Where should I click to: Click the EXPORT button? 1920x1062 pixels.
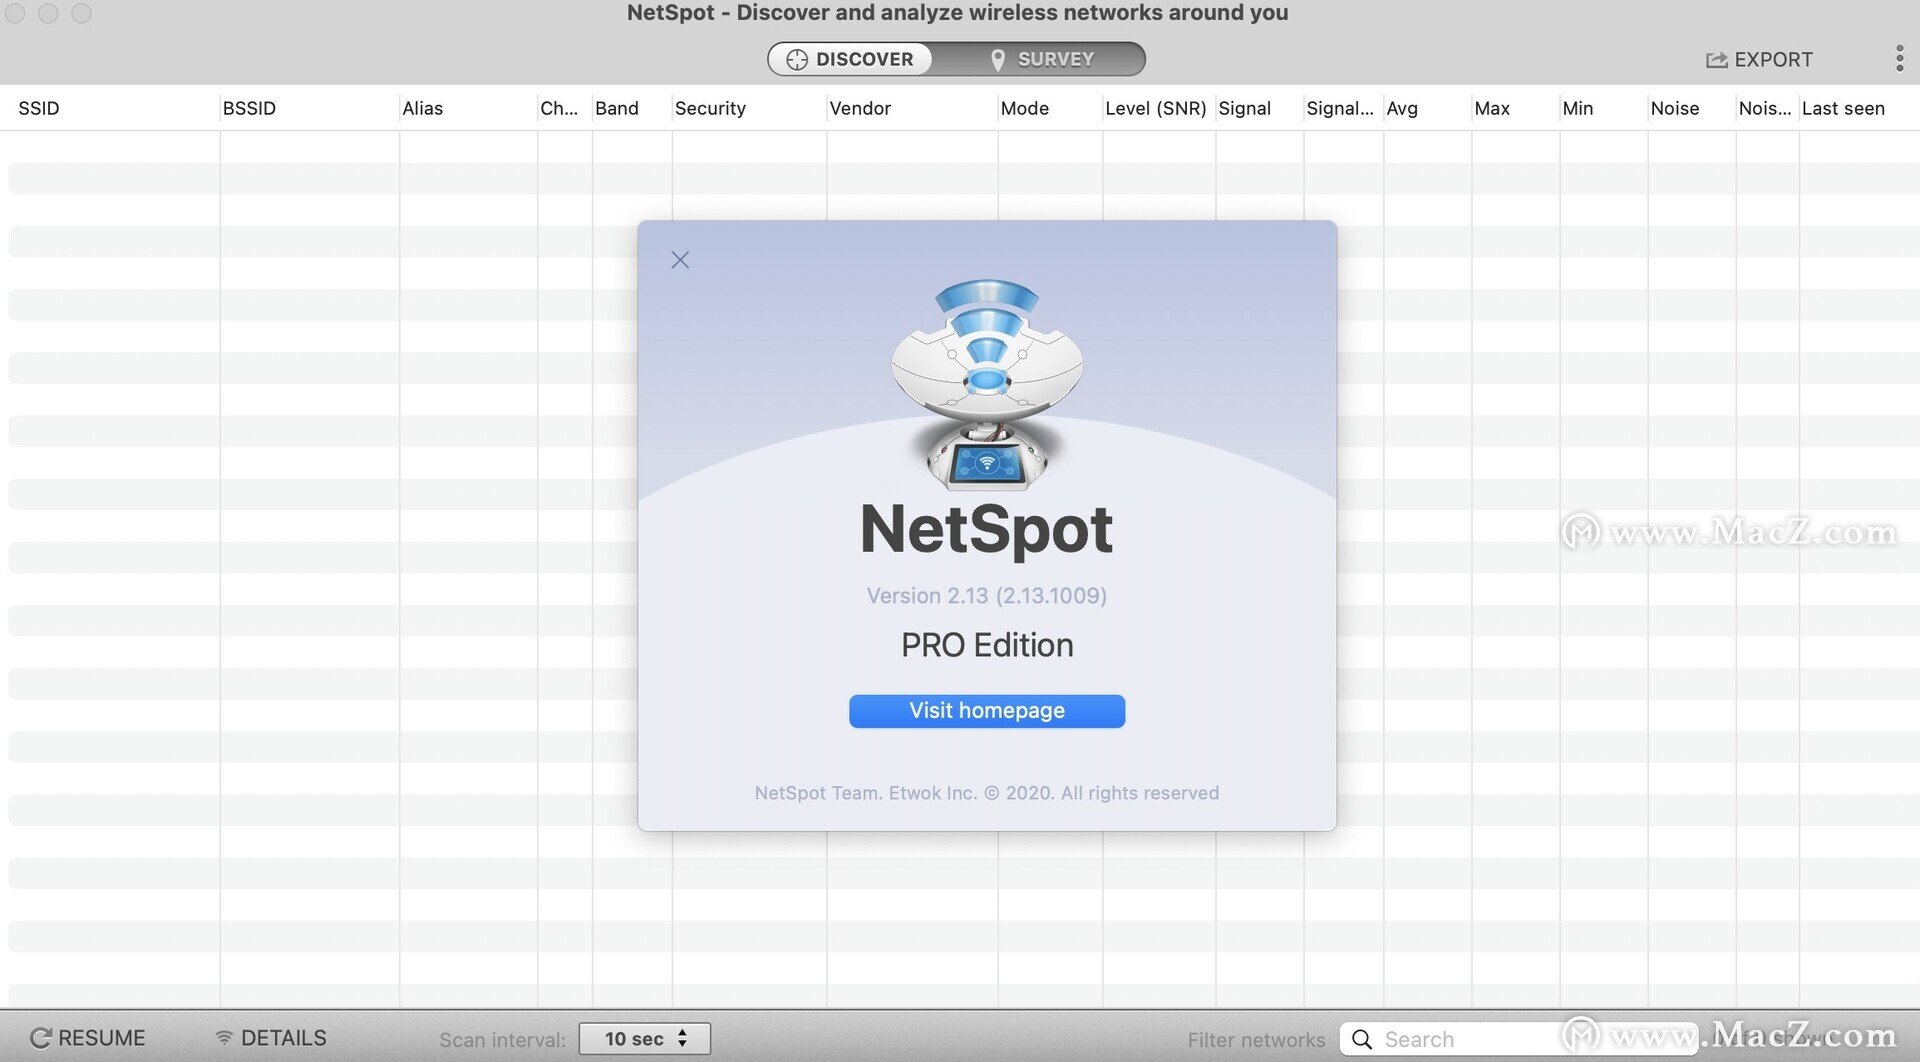(x=1759, y=60)
